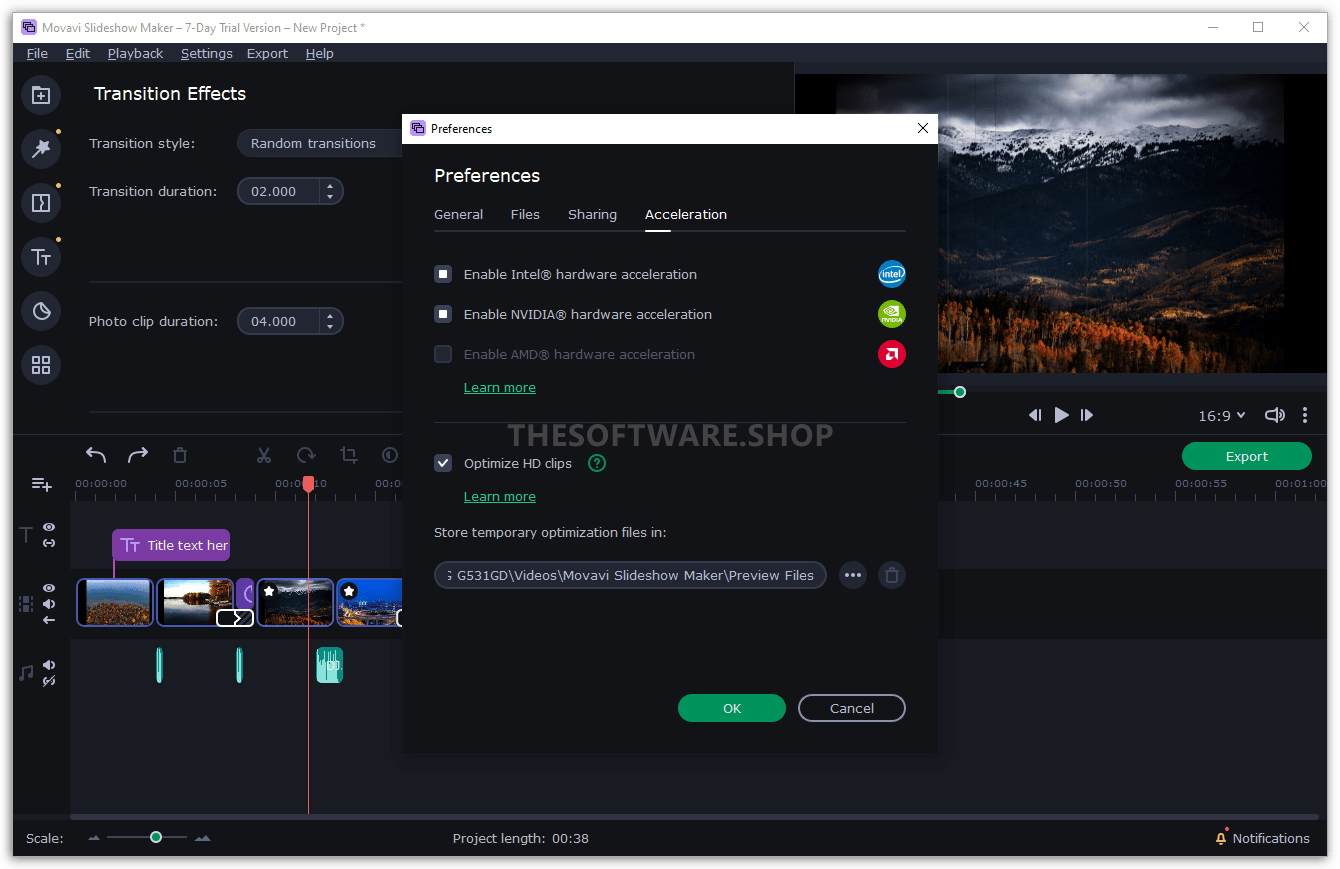Step to next frame in preview

[x=1087, y=415]
